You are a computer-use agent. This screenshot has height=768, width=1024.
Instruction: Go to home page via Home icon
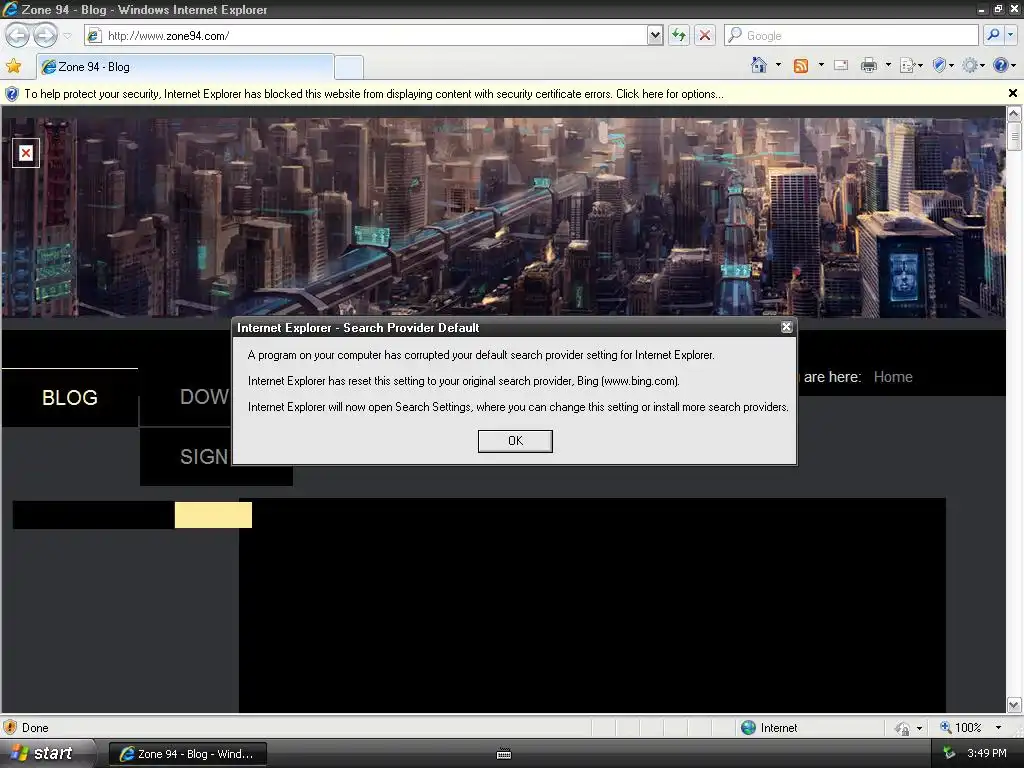pos(759,65)
